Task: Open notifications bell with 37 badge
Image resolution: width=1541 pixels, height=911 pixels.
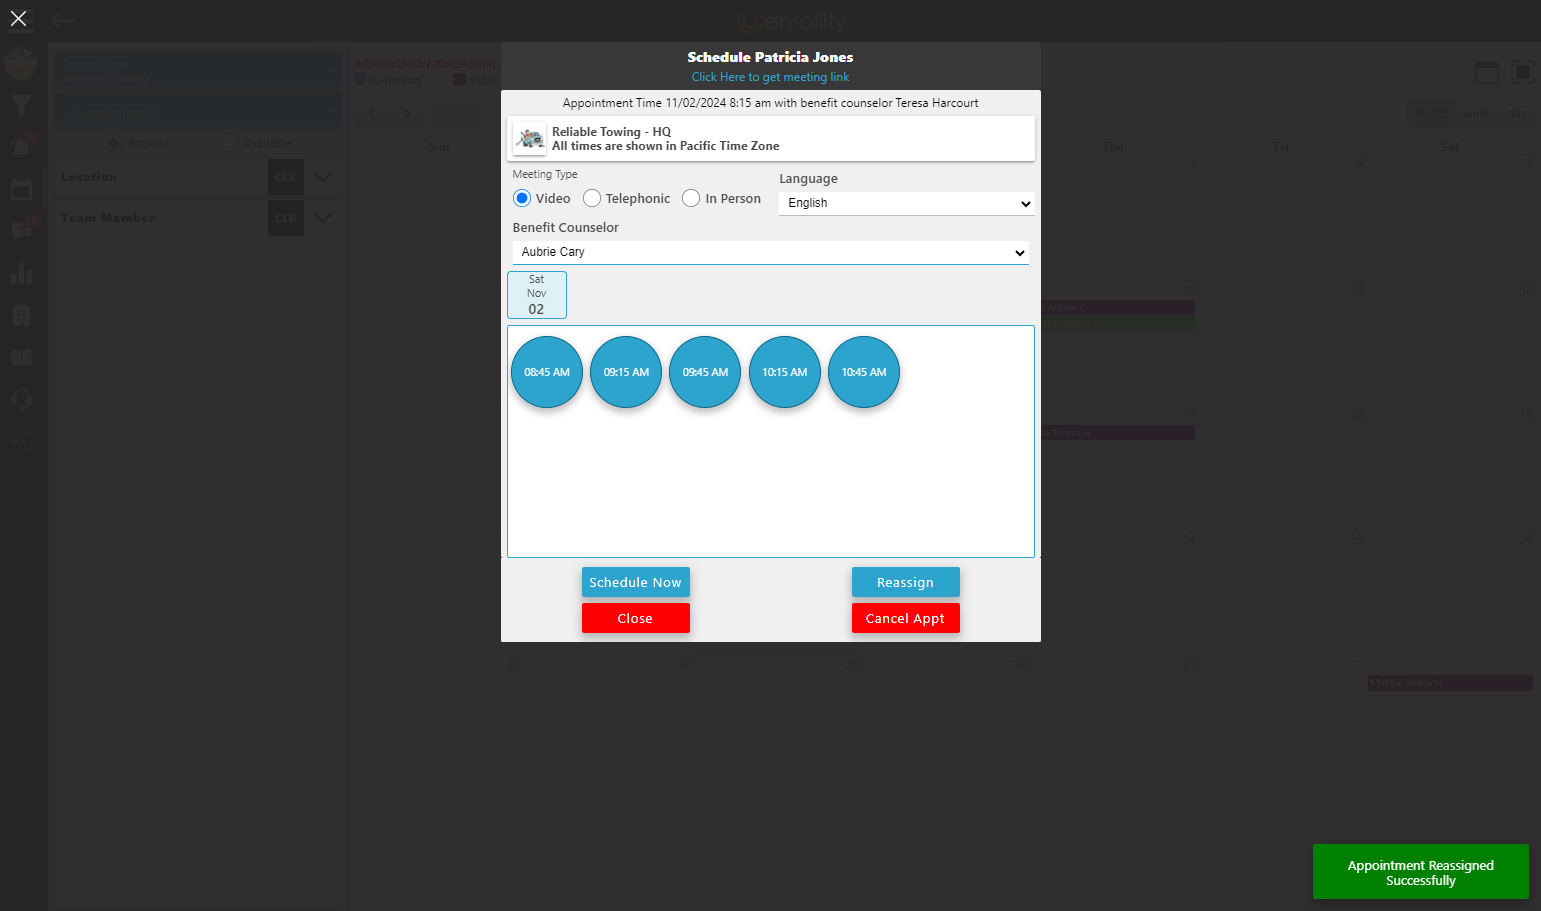Action: click(x=21, y=146)
